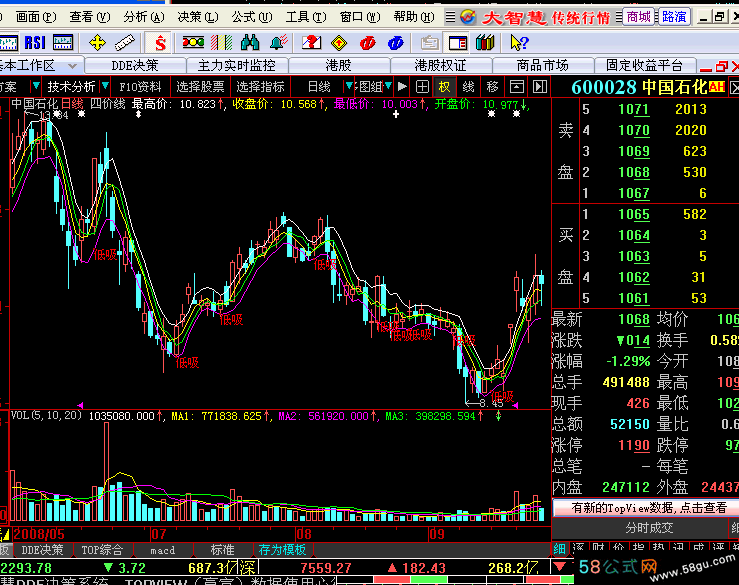Open the 画面(P) menu
739x585 pixels.
click(x=36, y=17)
